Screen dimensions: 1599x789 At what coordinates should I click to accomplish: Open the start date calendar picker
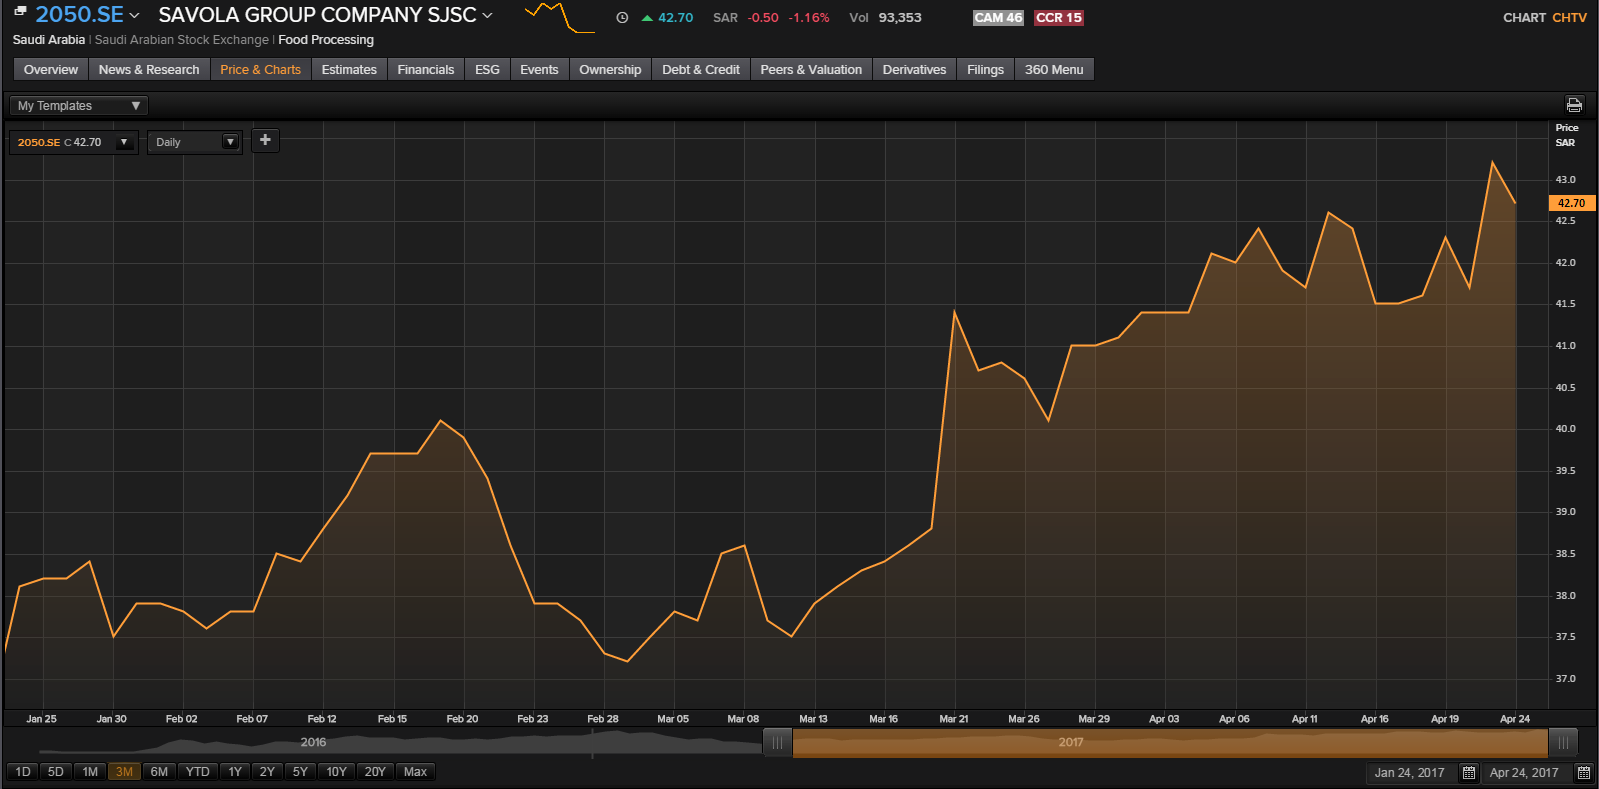click(x=1468, y=773)
